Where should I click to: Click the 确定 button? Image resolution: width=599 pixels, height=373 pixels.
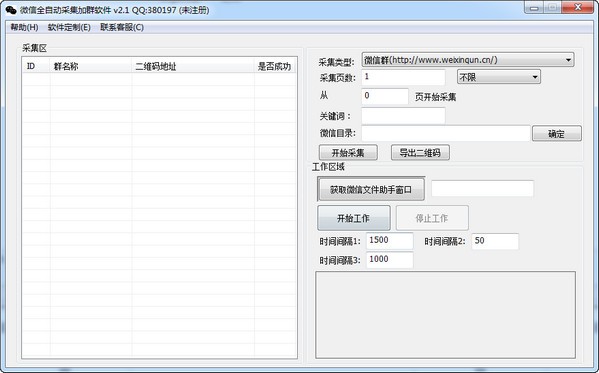coord(557,134)
